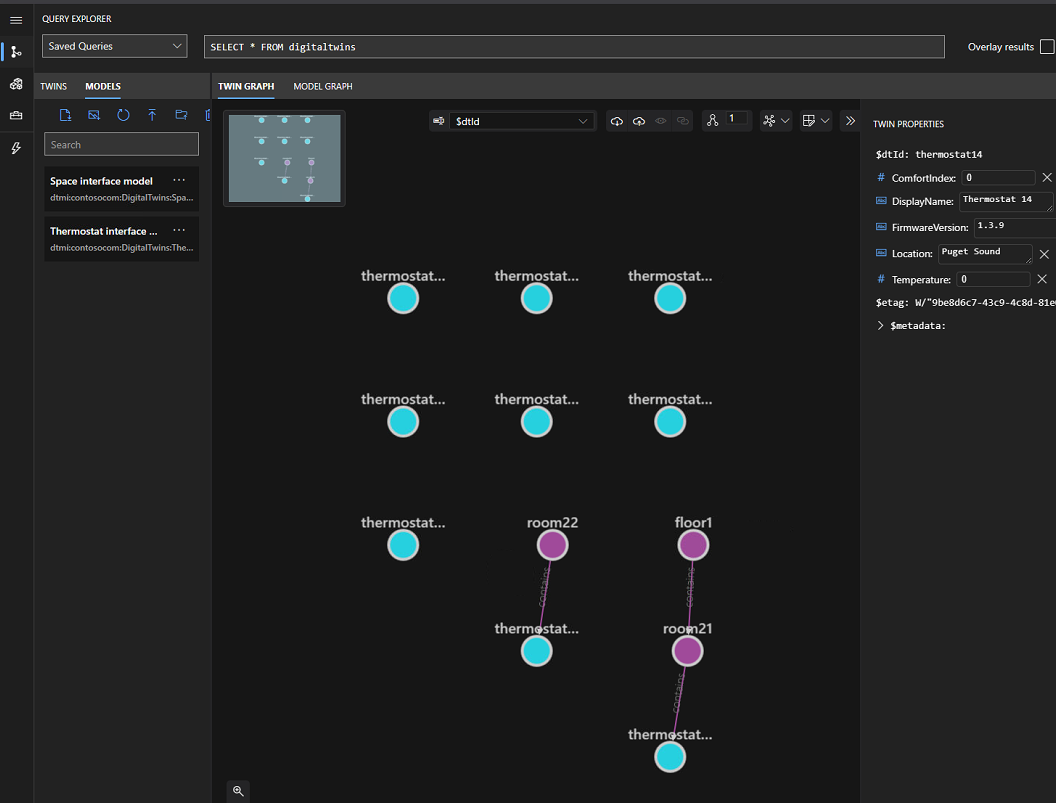Click the relationship link icon in toolbar
The height and width of the screenshot is (803, 1056).
[683, 121]
